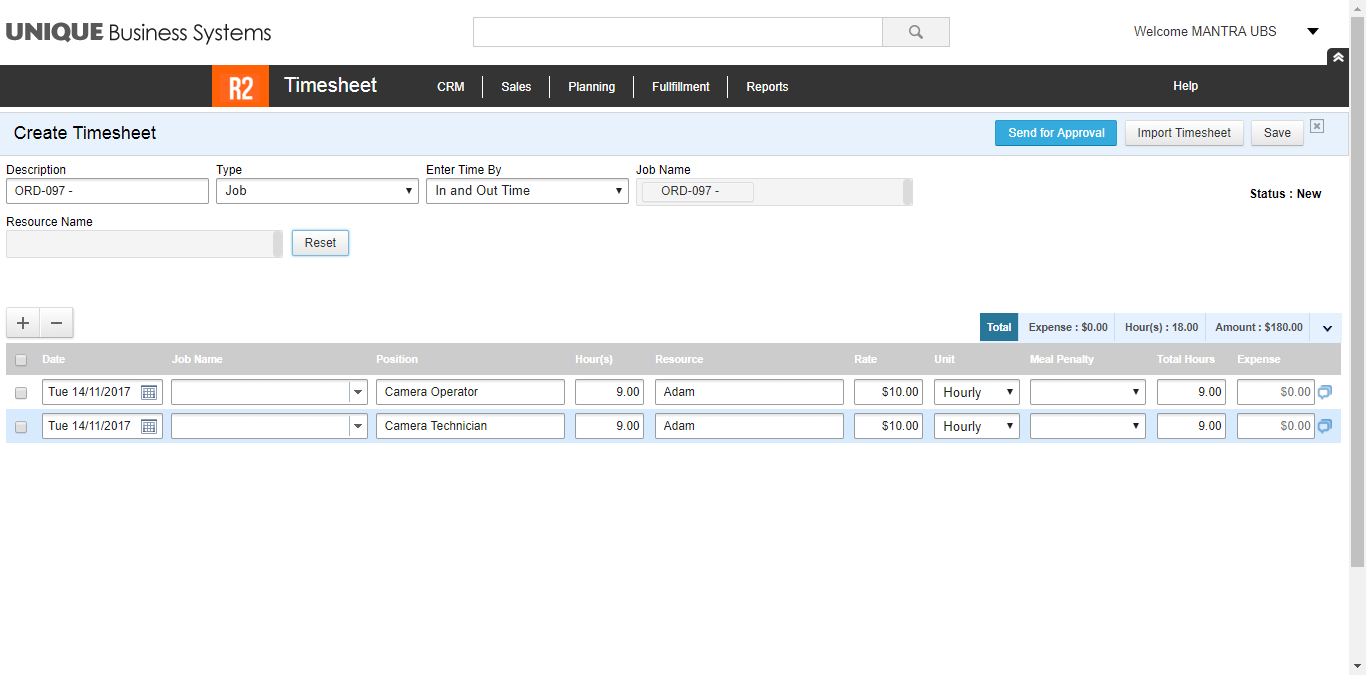Check the select-all checkbox in the grid header

(x=21, y=358)
